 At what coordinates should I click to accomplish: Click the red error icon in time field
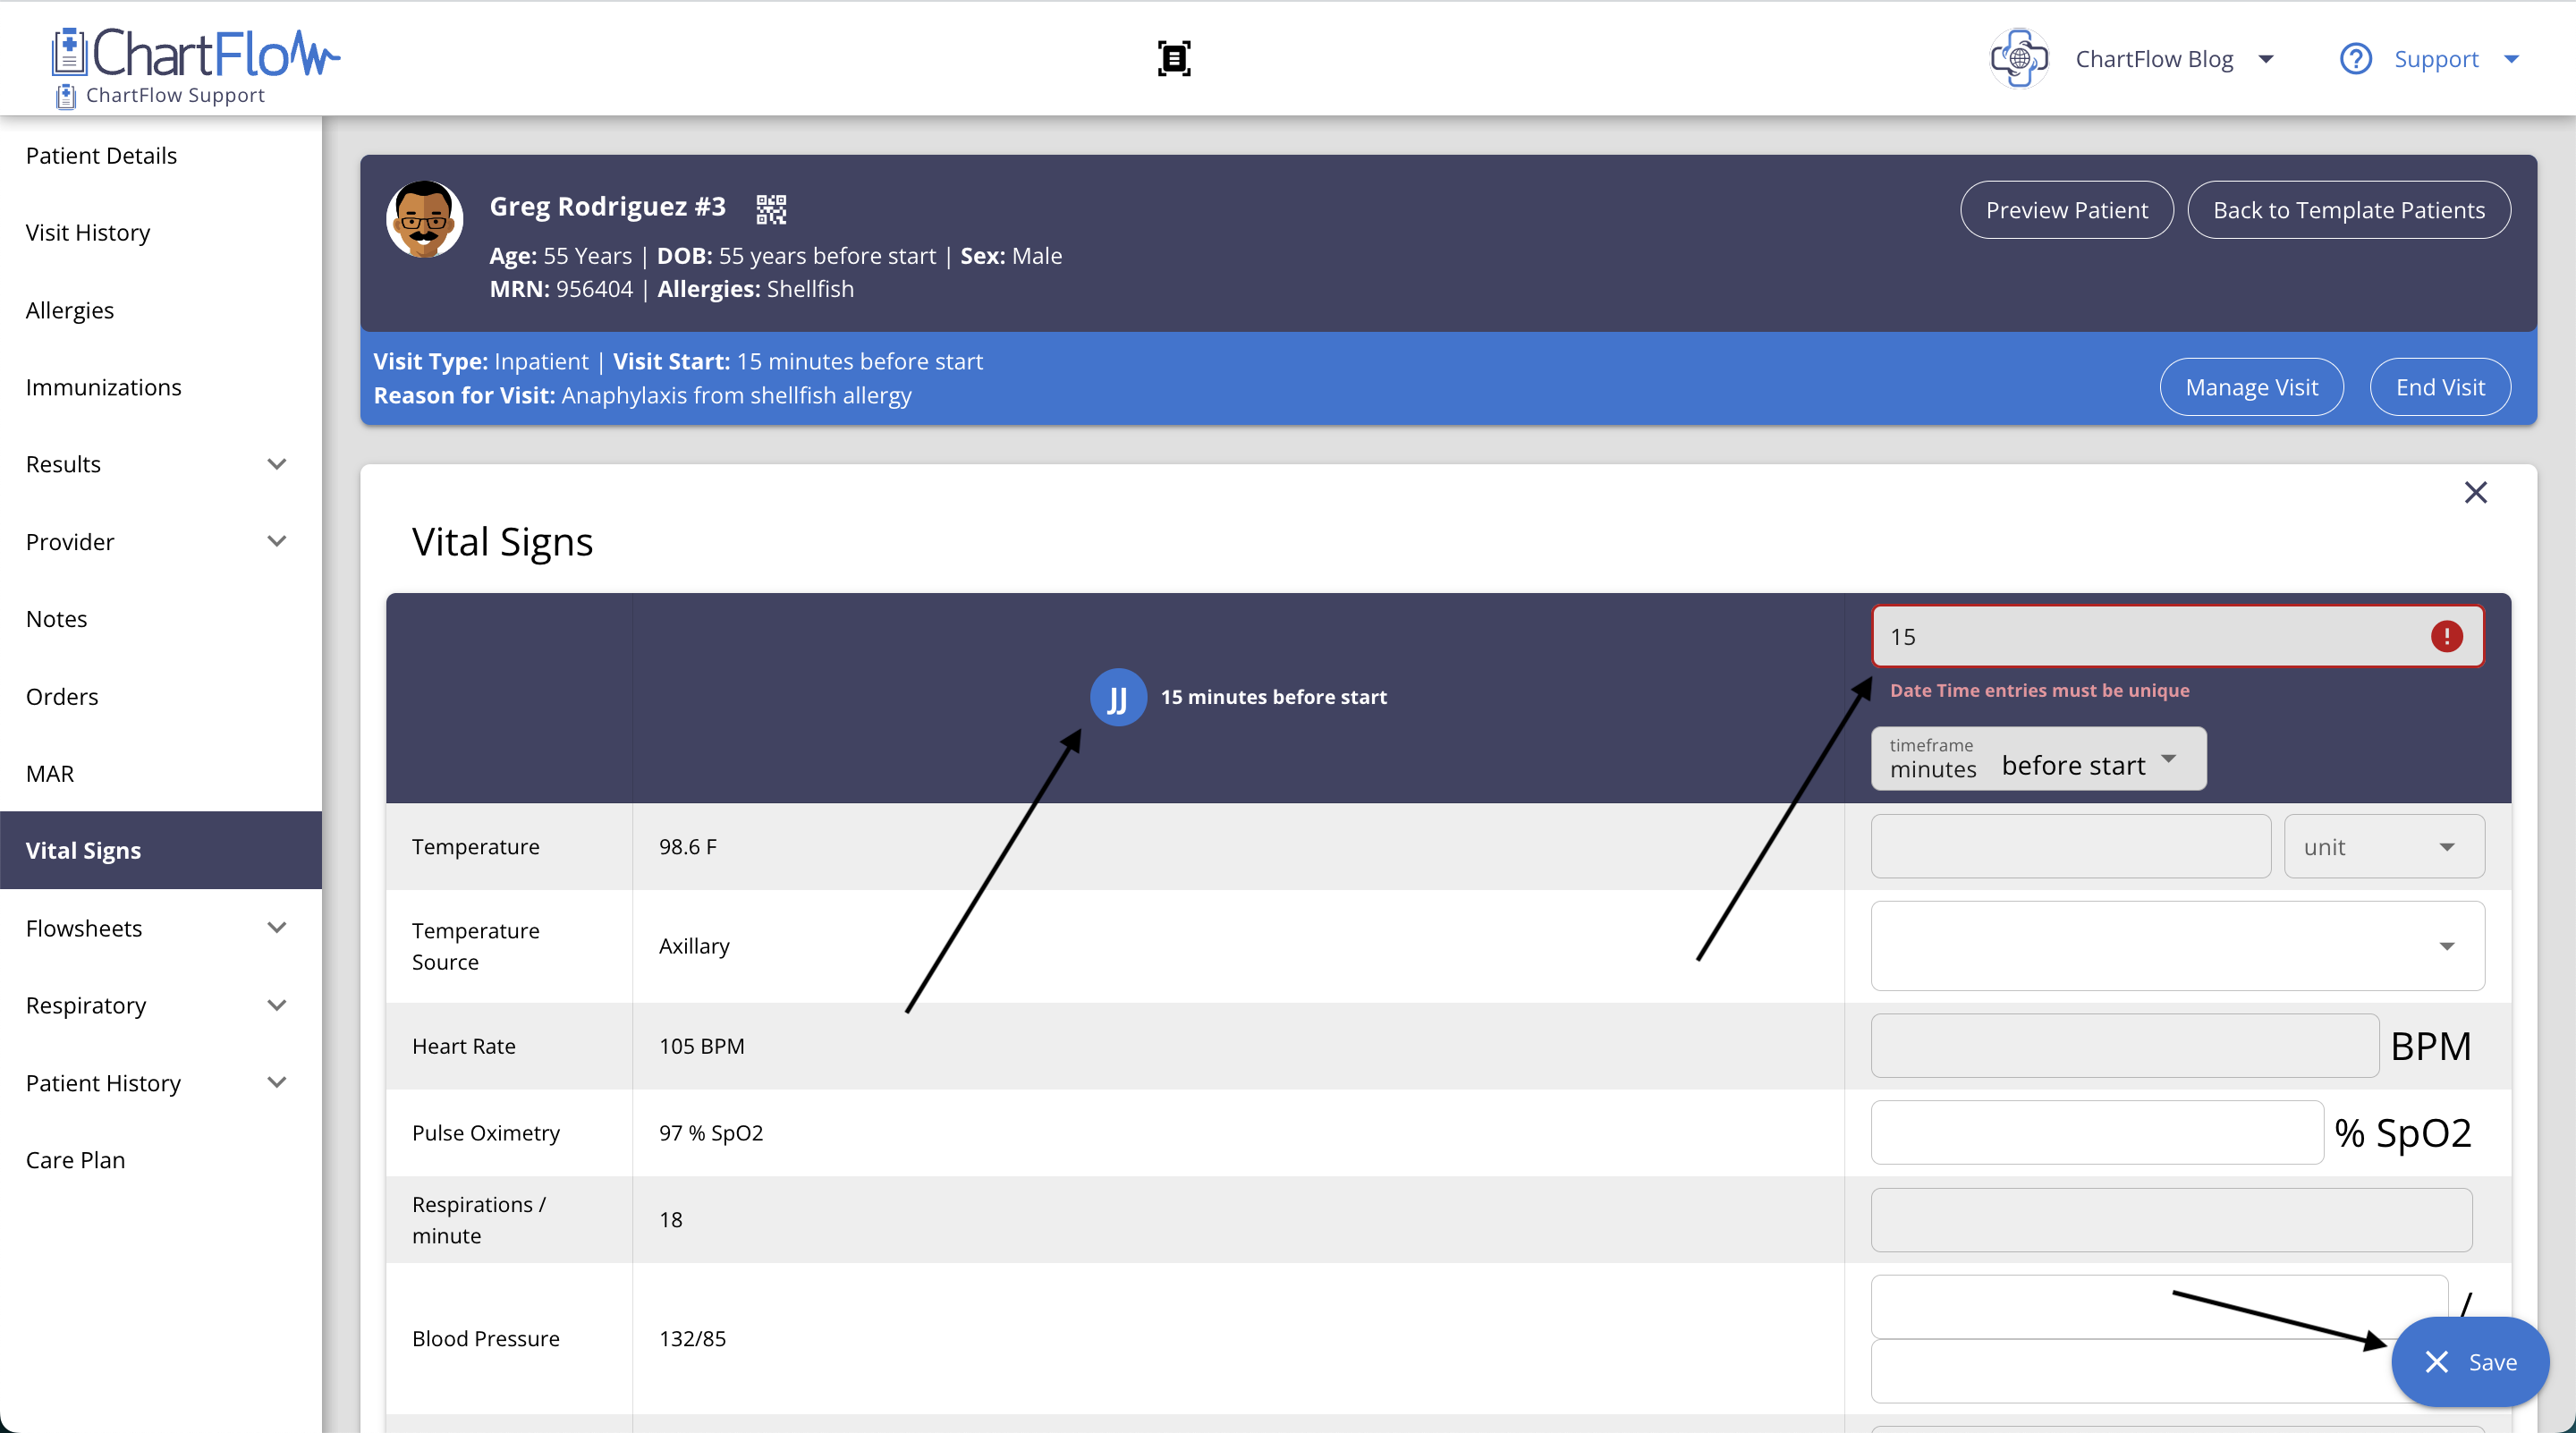[x=2446, y=636]
